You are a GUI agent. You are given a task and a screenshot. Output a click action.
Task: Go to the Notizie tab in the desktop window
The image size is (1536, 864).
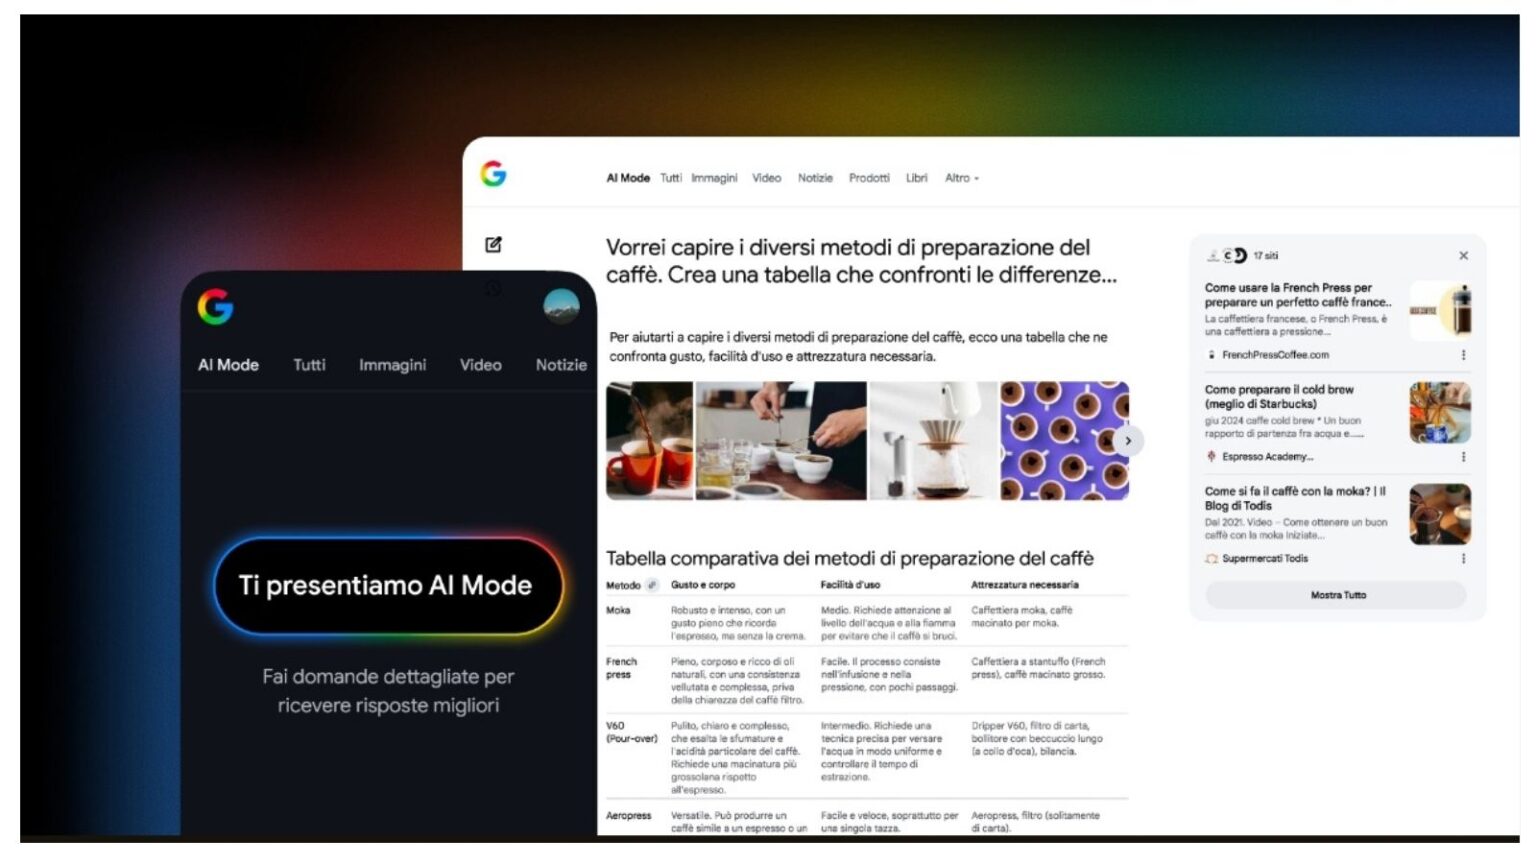(x=815, y=178)
